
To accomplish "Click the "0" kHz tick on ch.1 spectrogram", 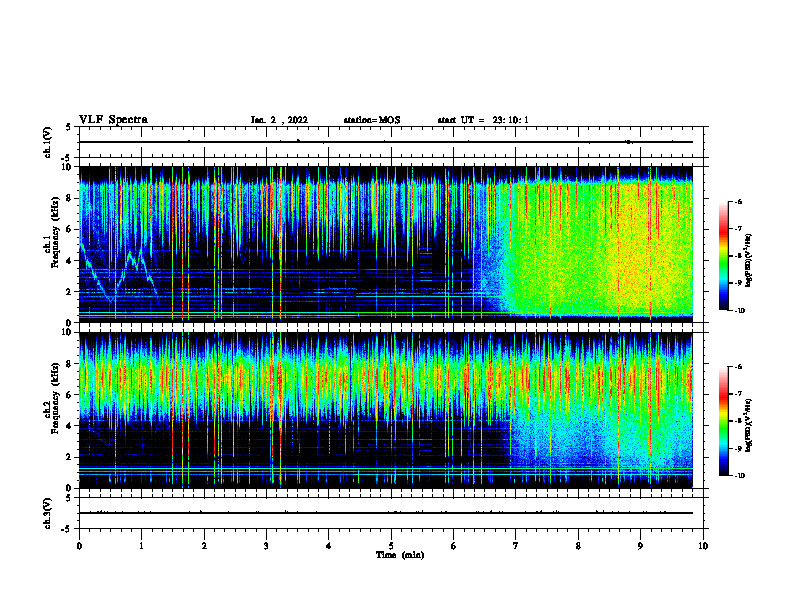I will coord(69,323).
